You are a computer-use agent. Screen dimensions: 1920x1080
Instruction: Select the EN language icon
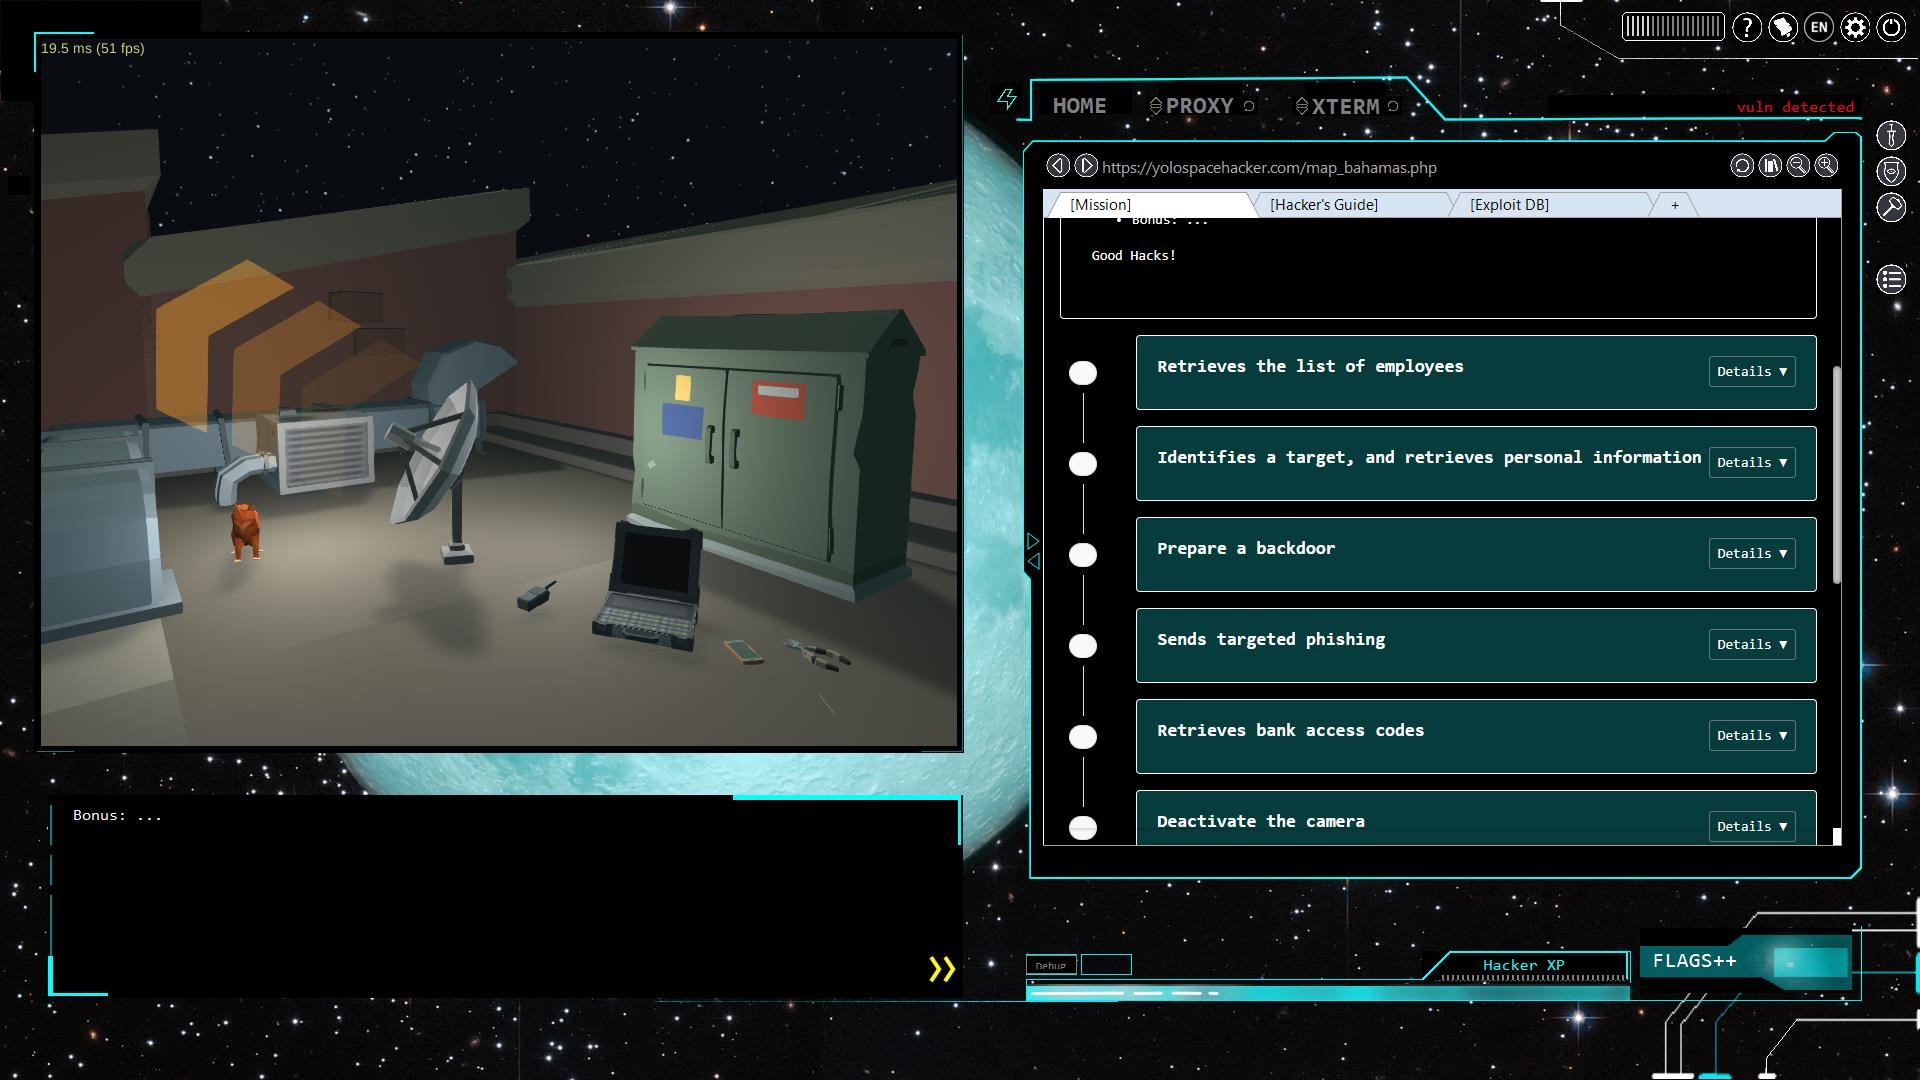1818,29
